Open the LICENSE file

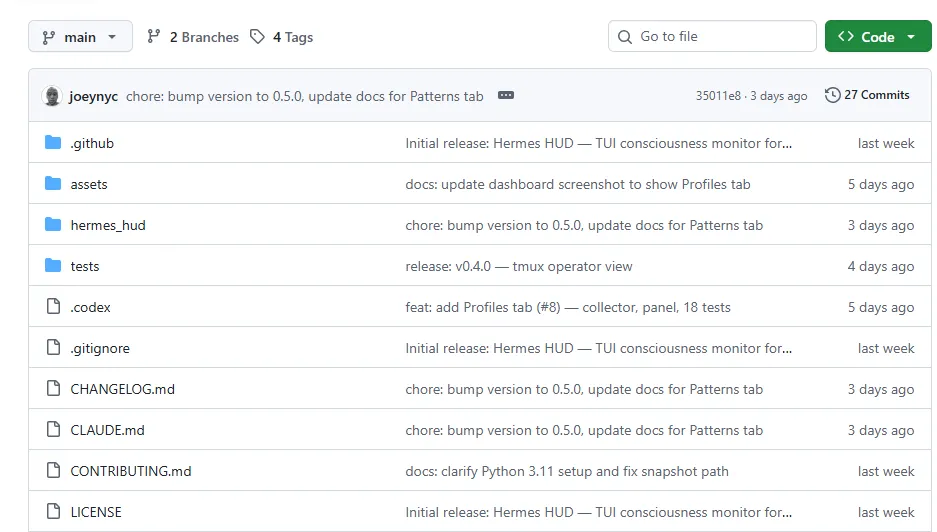click(x=96, y=512)
